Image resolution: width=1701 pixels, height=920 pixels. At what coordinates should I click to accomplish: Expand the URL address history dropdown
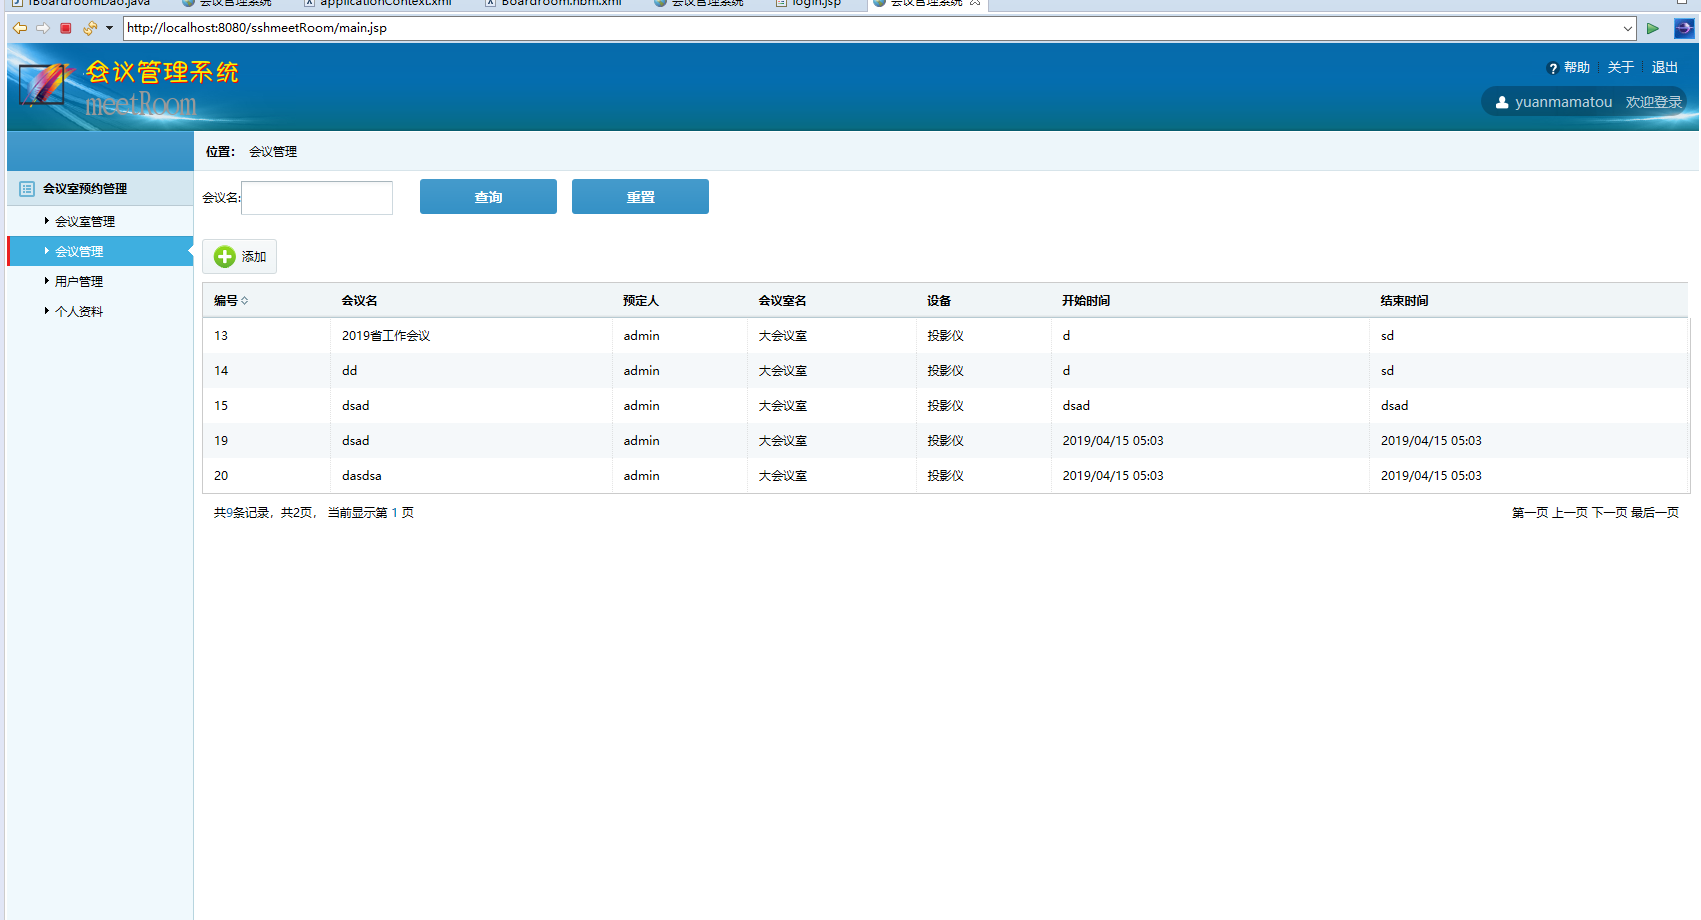(x=1628, y=28)
